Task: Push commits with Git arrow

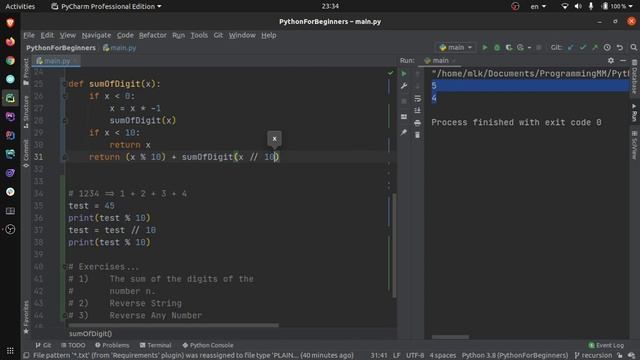Action: (x=595, y=47)
